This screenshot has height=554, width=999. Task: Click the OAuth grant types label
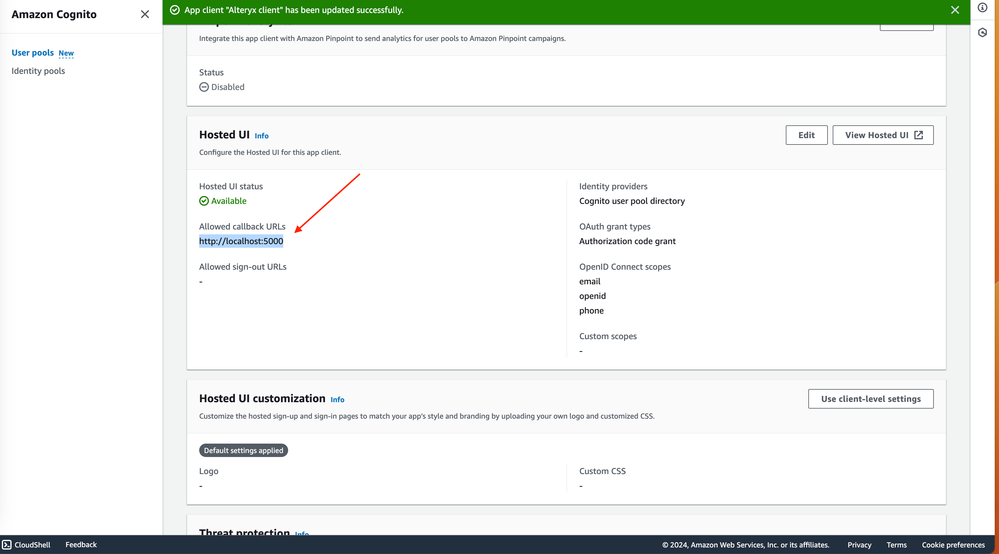(x=614, y=227)
